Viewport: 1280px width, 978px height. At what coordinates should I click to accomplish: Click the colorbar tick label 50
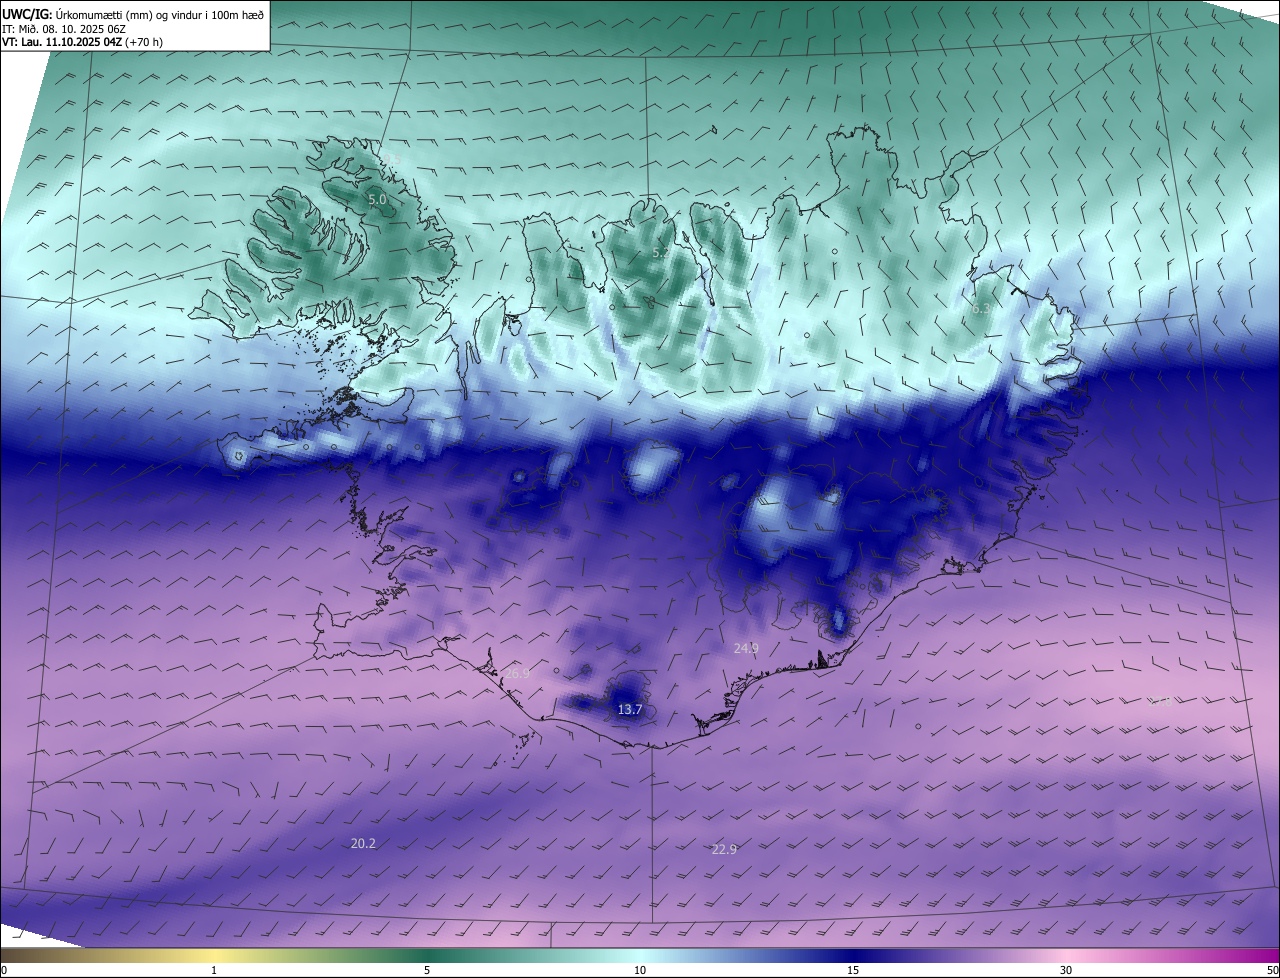[1272, 971]
